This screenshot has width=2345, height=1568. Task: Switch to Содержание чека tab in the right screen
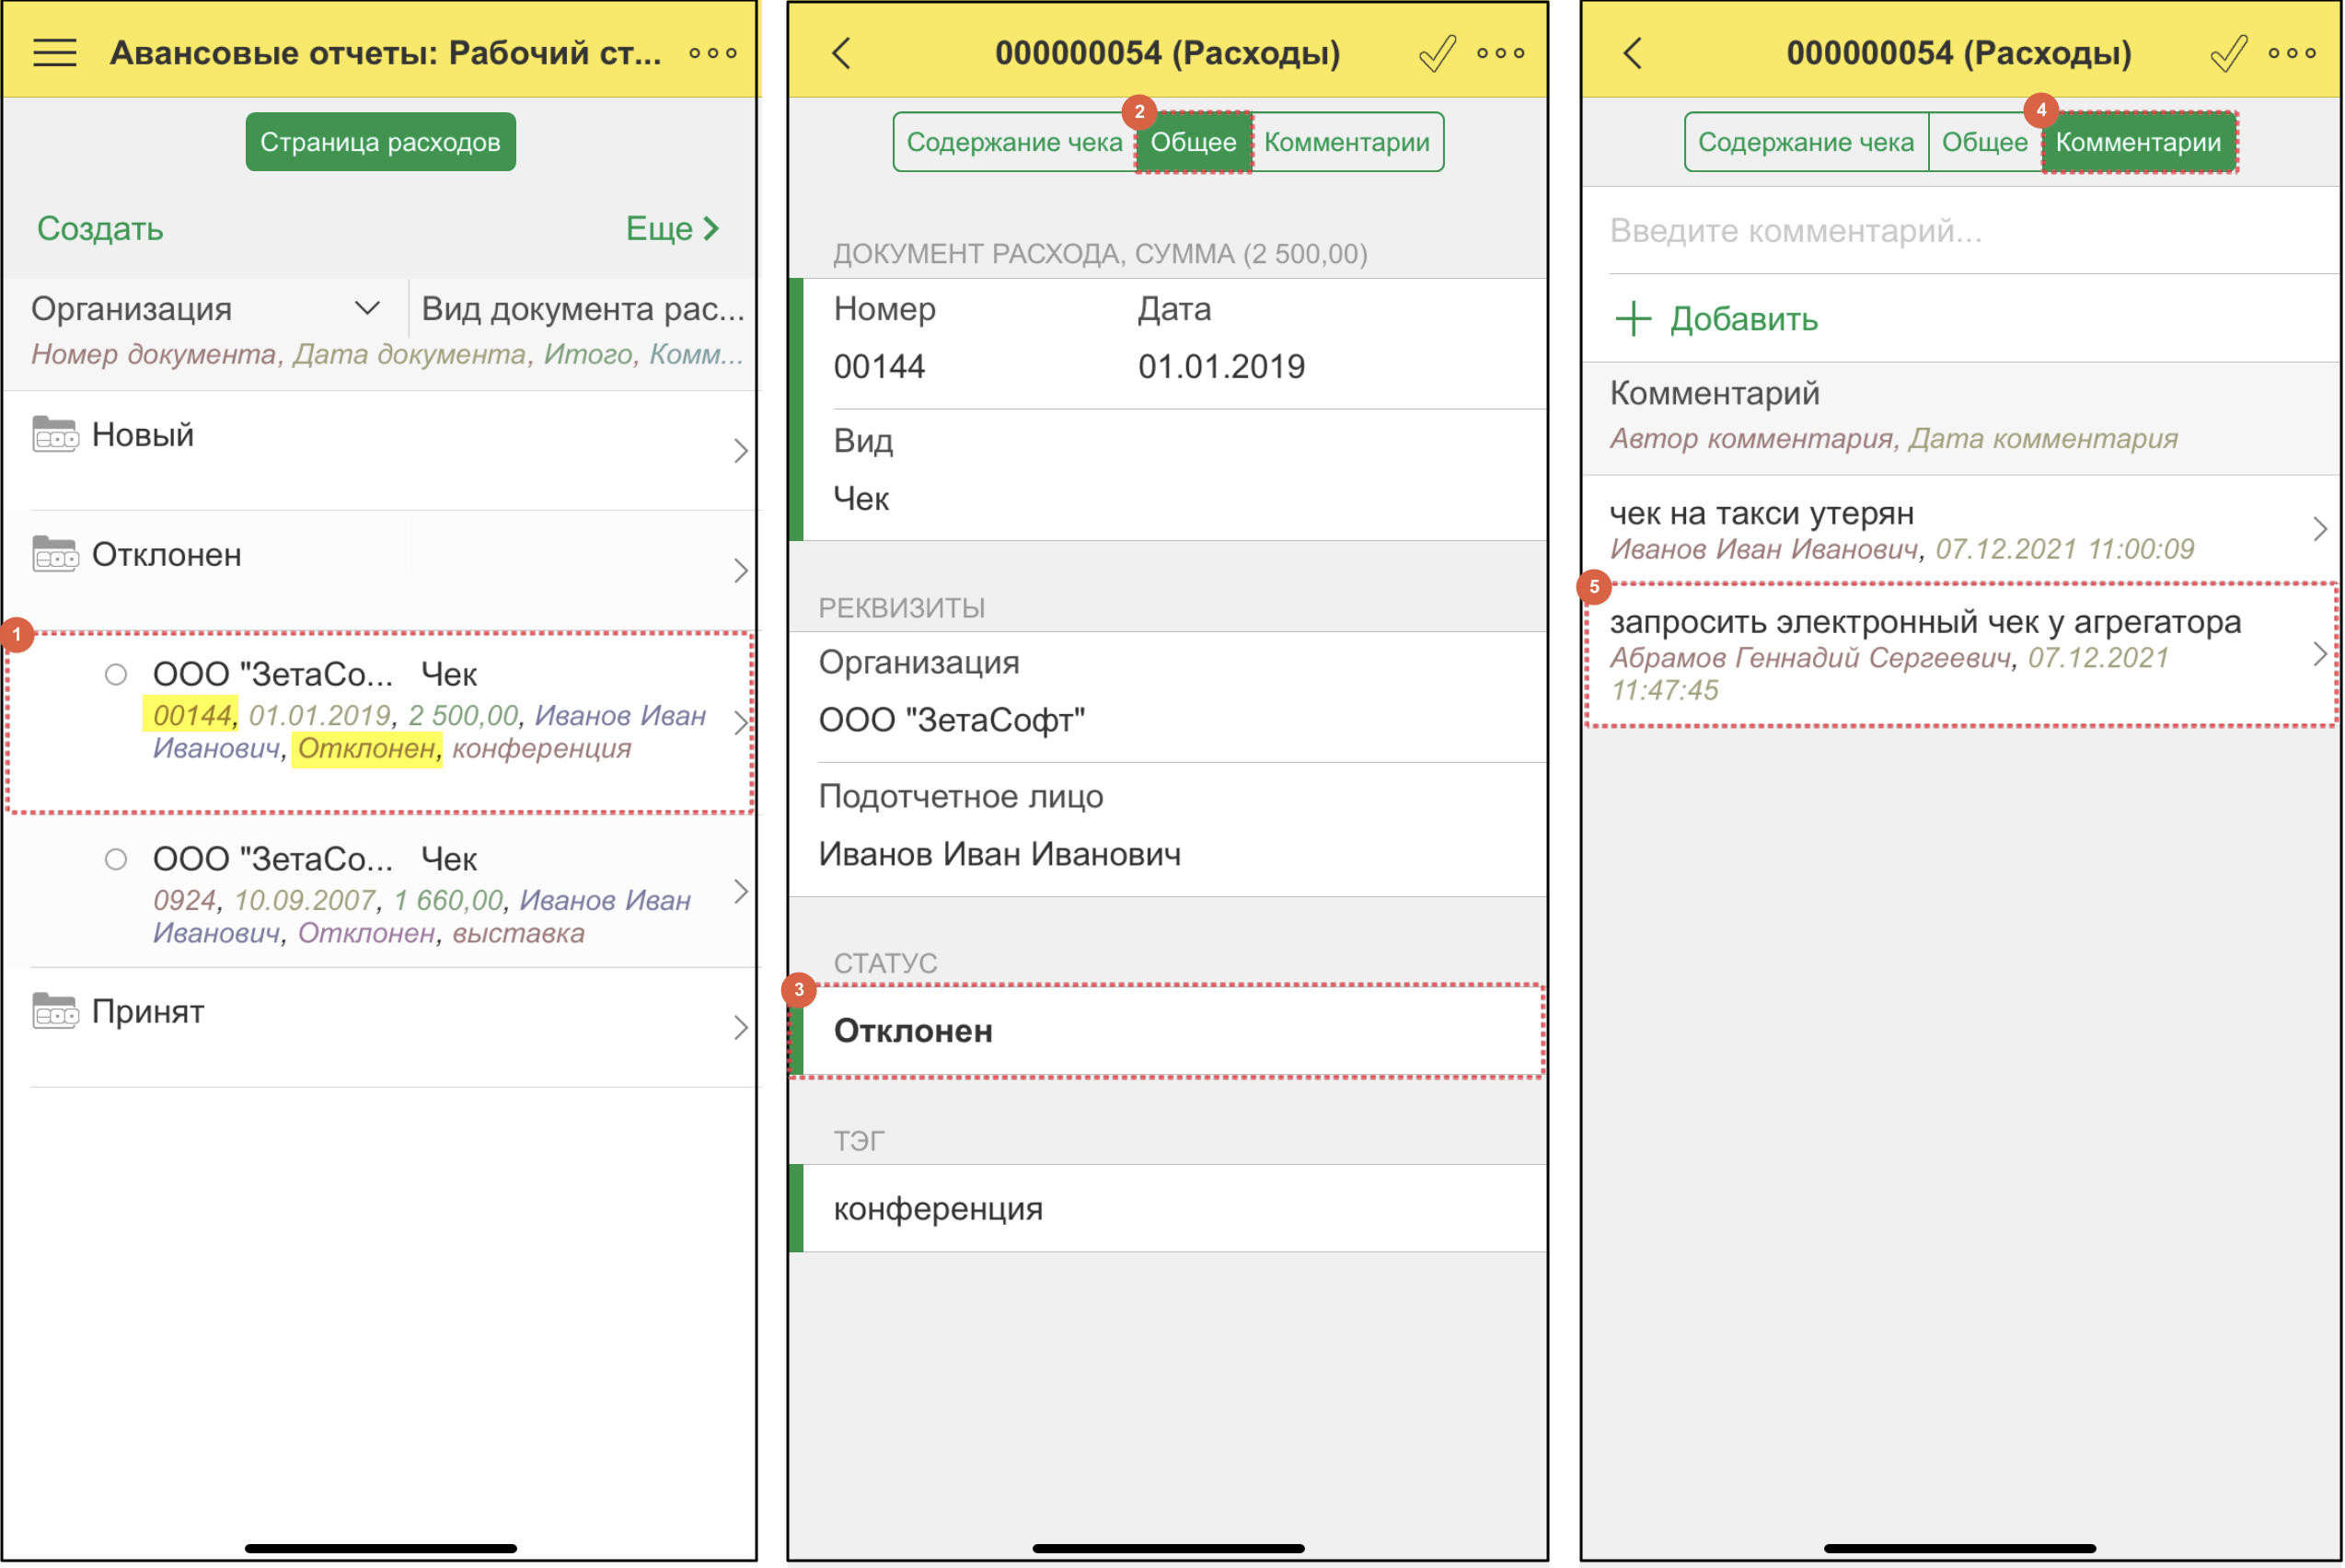1806,142
